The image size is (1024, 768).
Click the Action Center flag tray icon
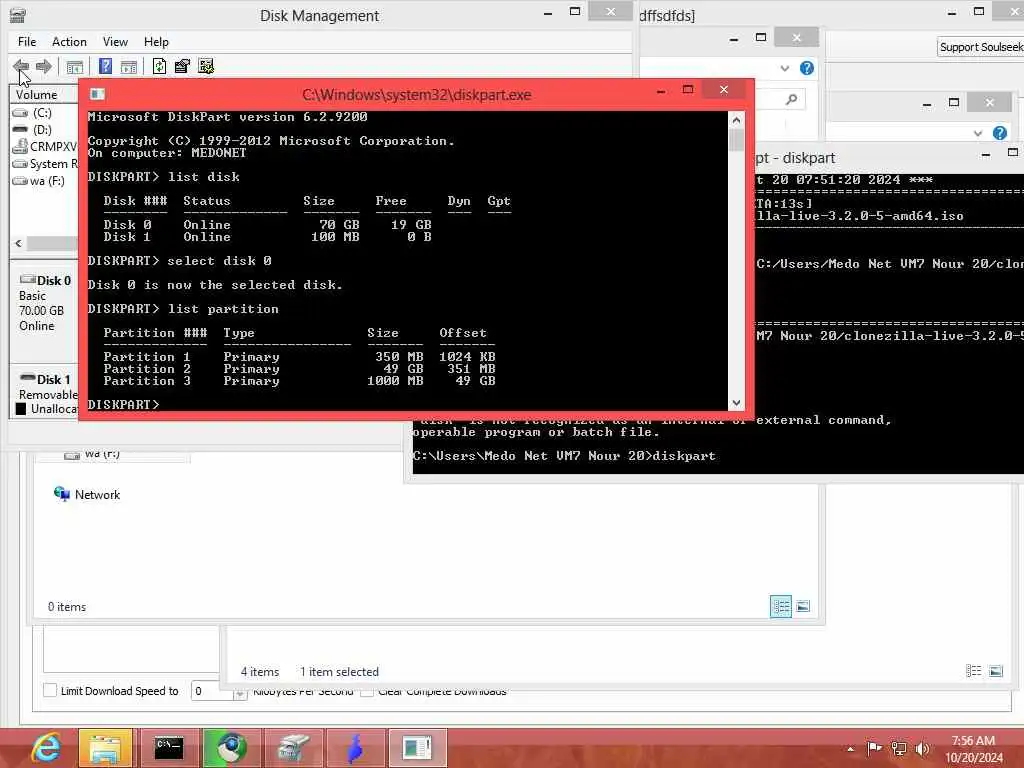[874, 748]
